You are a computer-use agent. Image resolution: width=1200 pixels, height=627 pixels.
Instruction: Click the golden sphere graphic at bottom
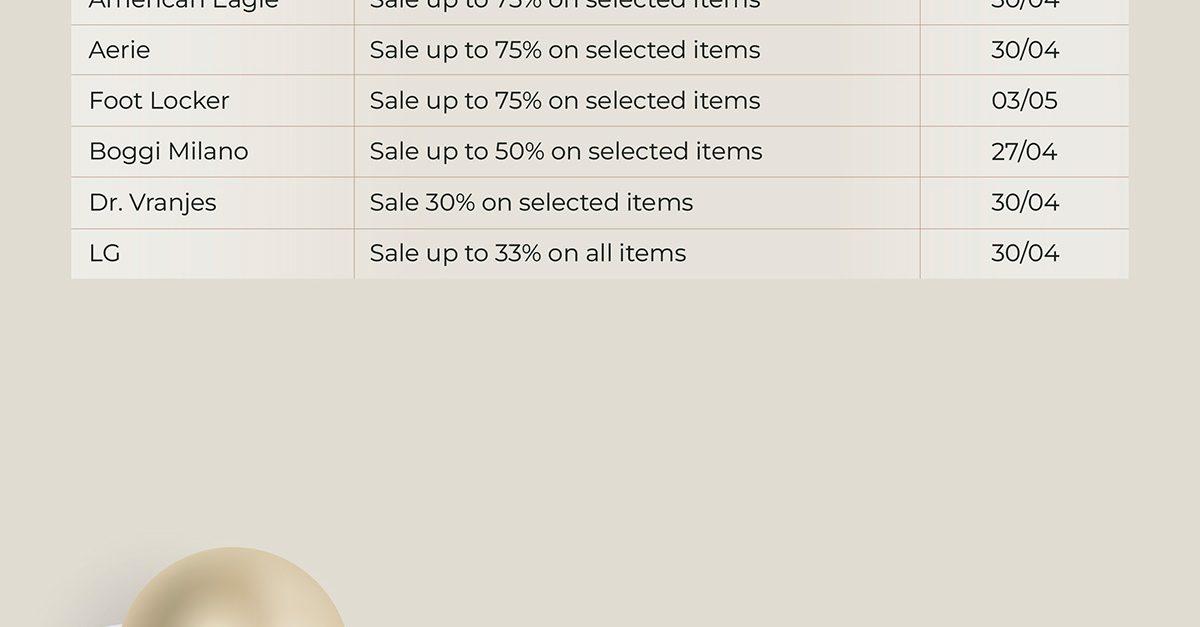233,590
